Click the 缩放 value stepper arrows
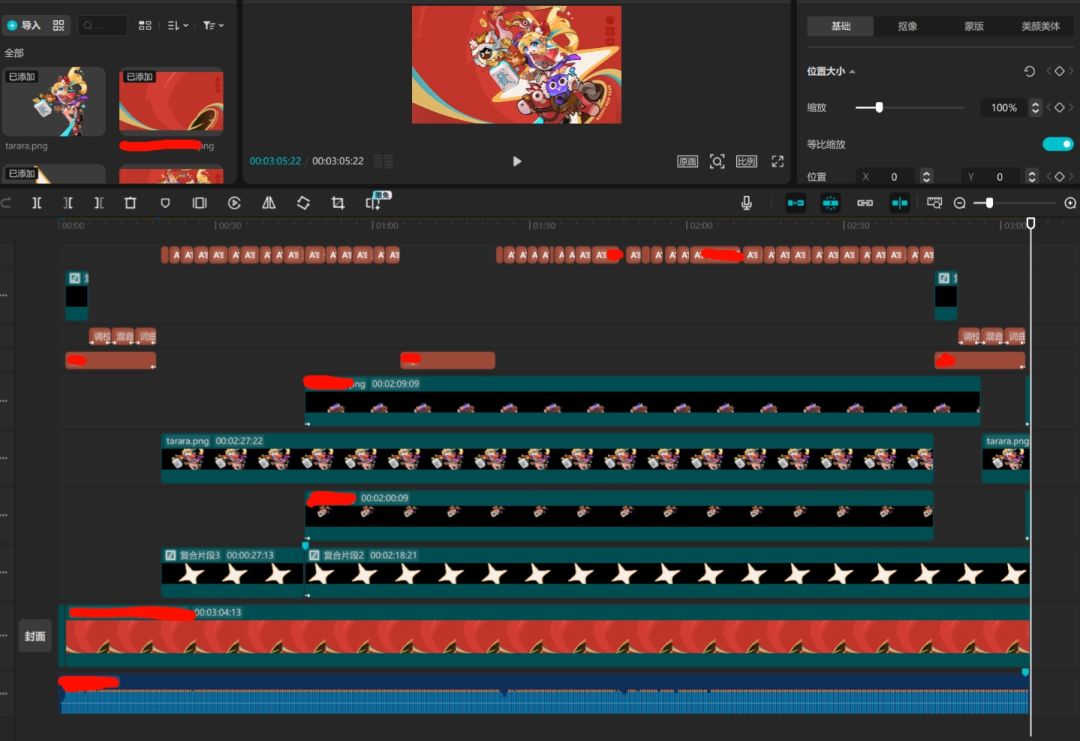The width and height of the screenshot is (1080, 741). (x=1035, y=107)
